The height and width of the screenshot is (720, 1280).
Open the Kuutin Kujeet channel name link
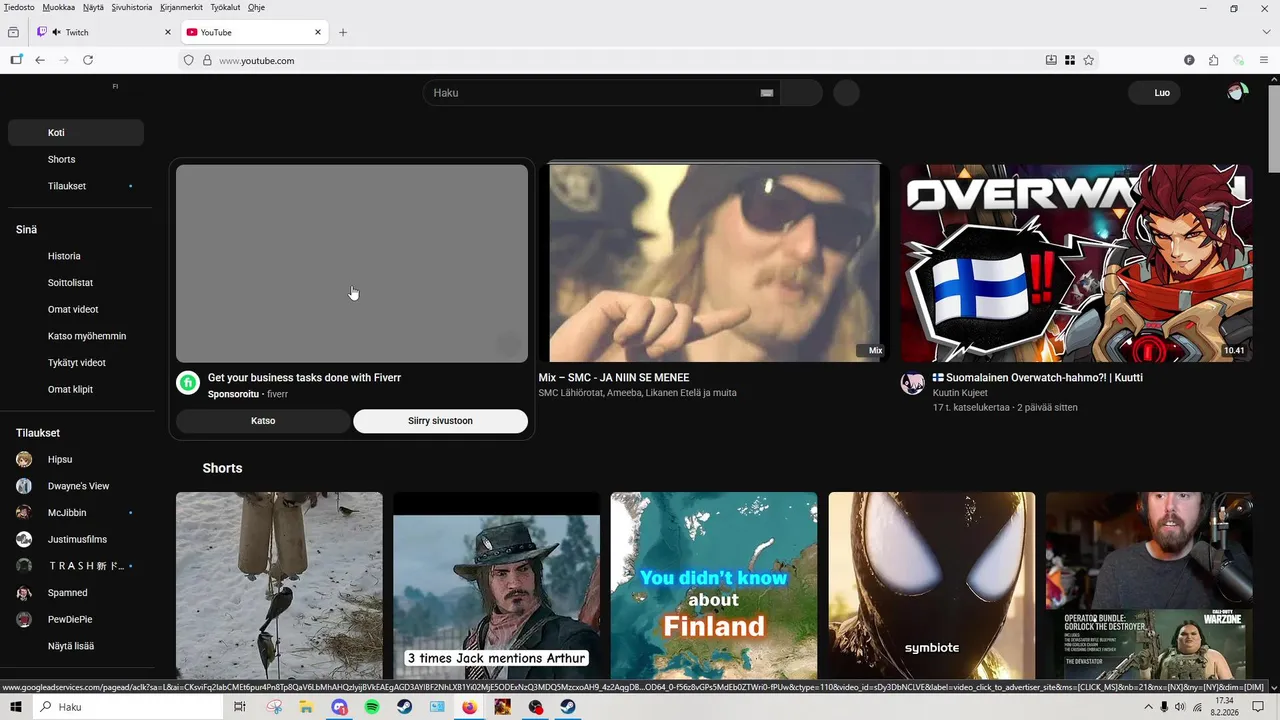(960, 393)
